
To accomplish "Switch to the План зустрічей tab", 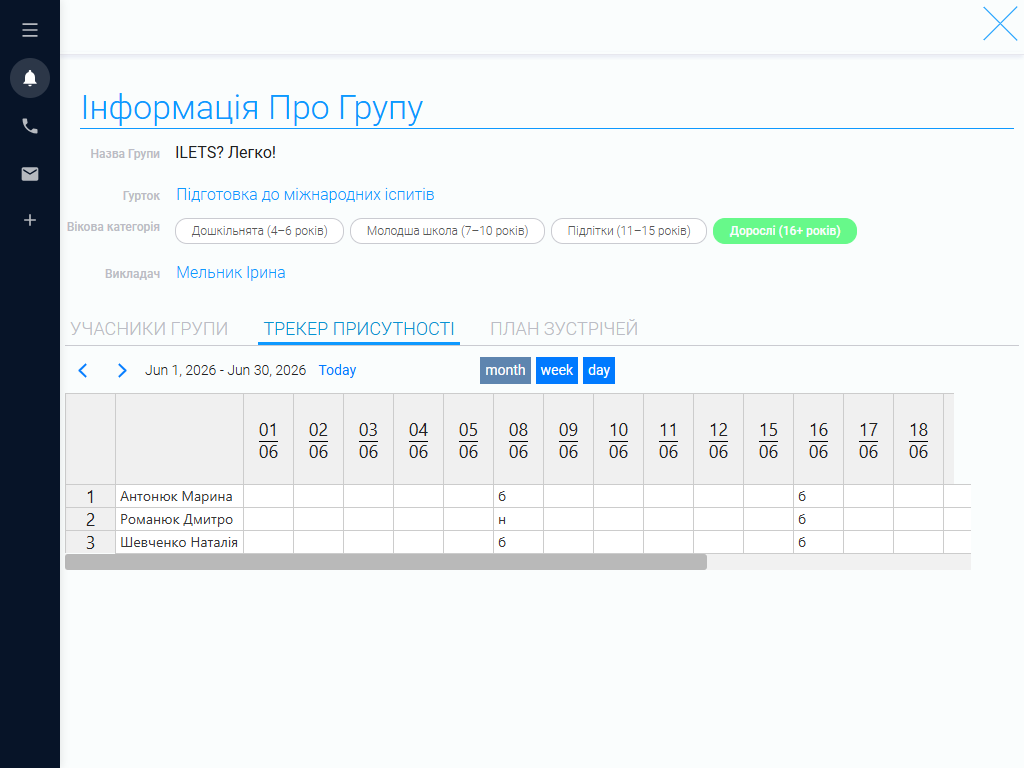I will tap(564, 328).
